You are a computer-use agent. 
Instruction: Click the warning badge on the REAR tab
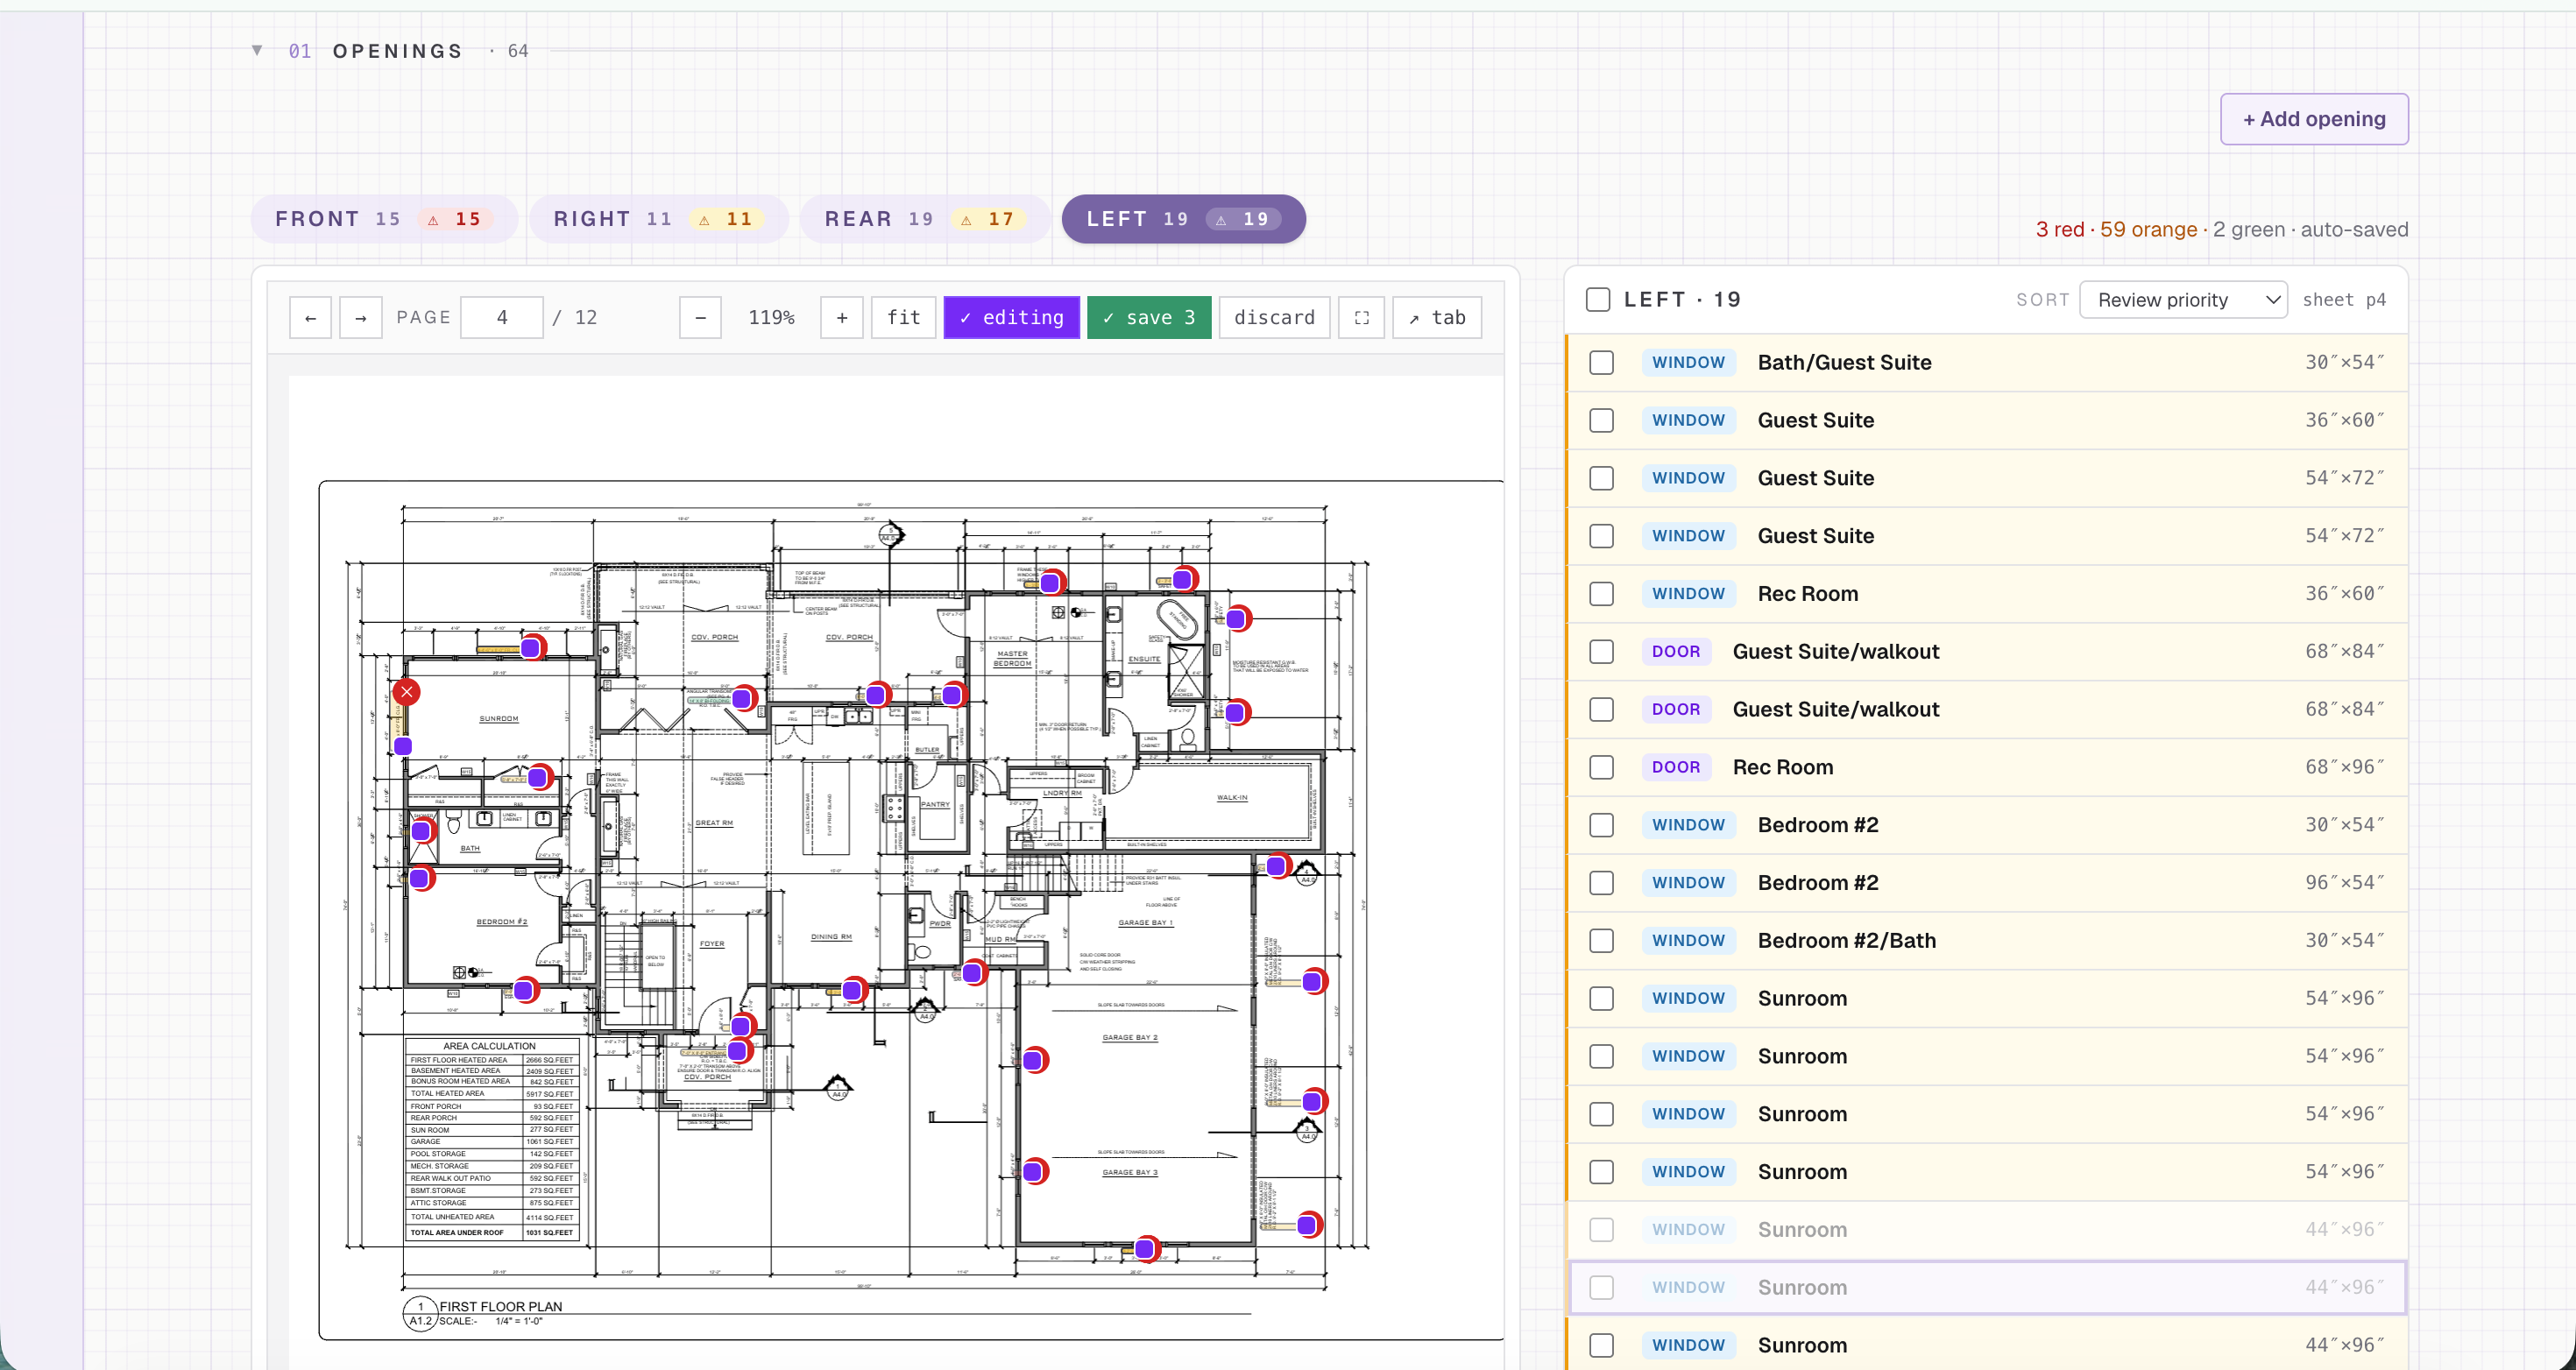pyautogui.click(x=988, y=219)
